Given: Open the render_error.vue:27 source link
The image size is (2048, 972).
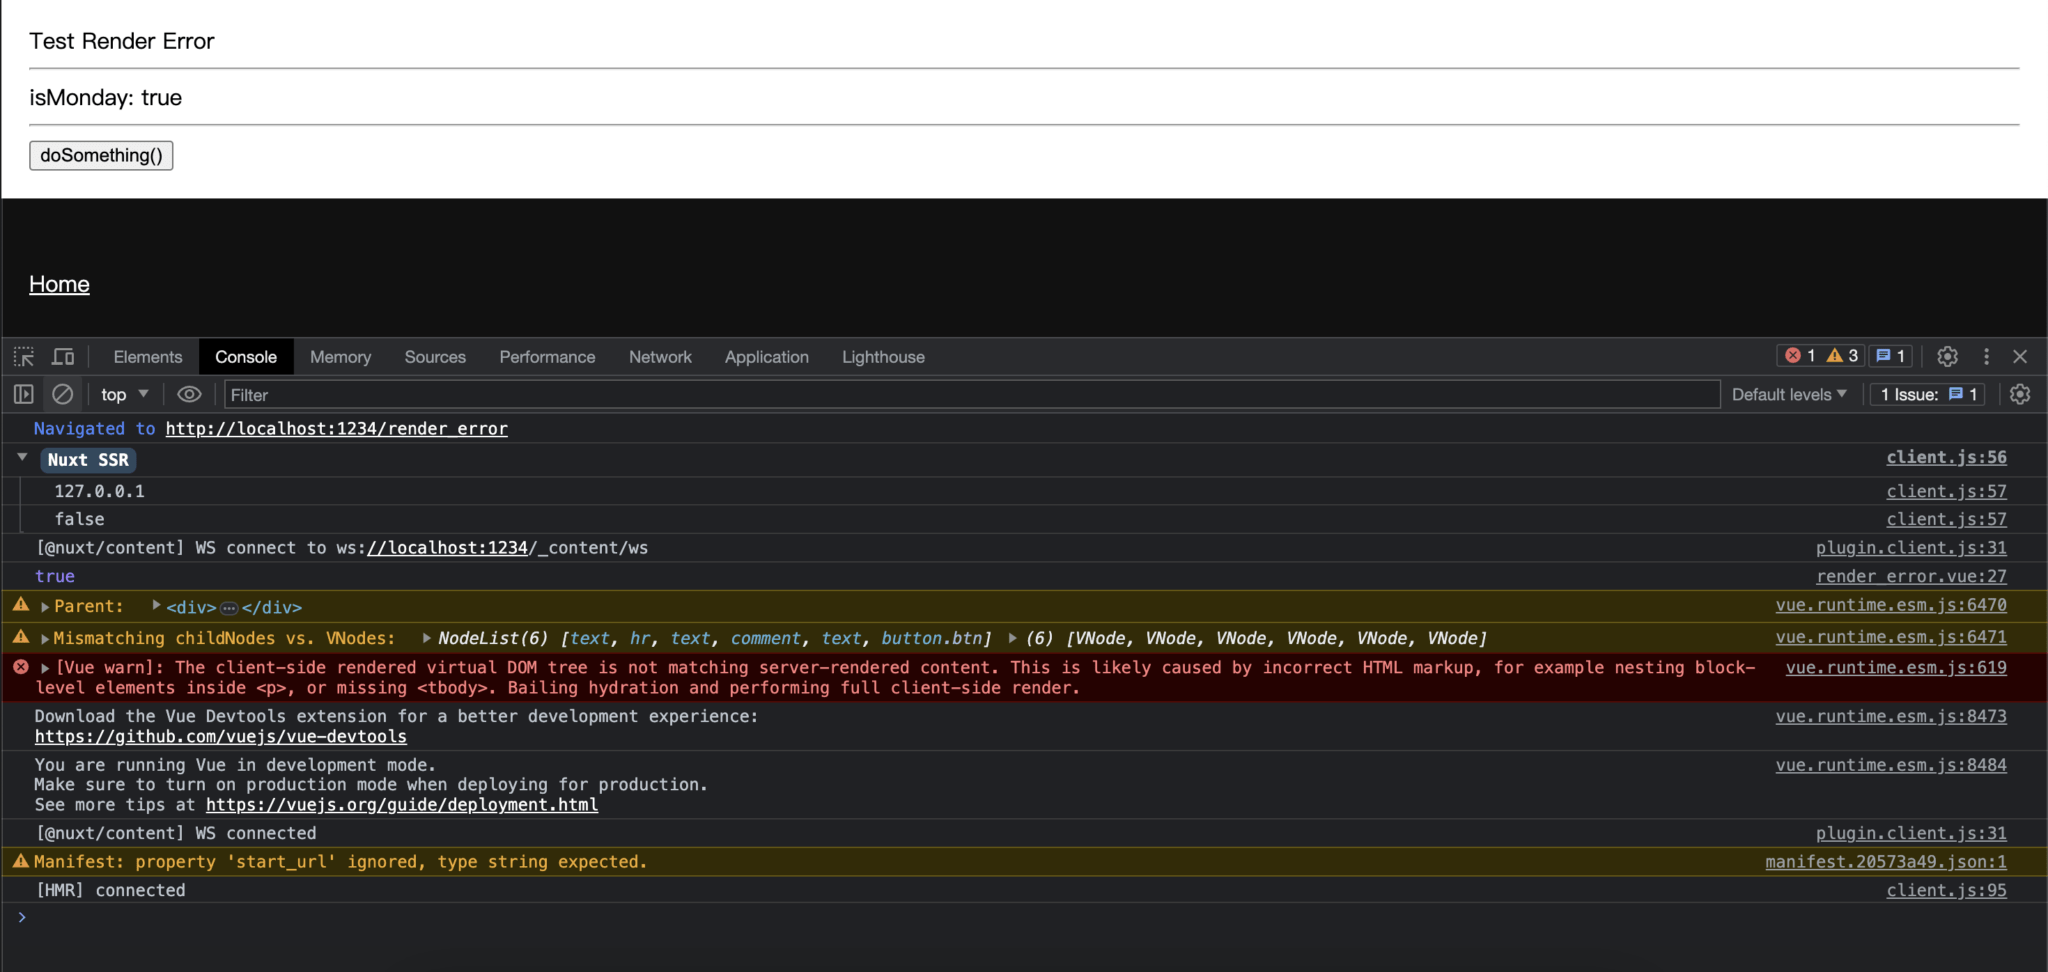Looking at the screenshot, I should (x=1911, y=576).
